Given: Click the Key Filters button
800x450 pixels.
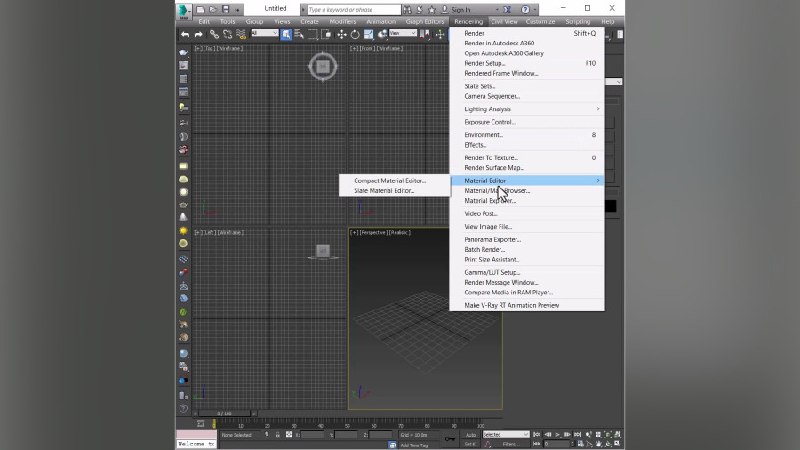Looking at the screenshot, I should [x=511, y=444].
